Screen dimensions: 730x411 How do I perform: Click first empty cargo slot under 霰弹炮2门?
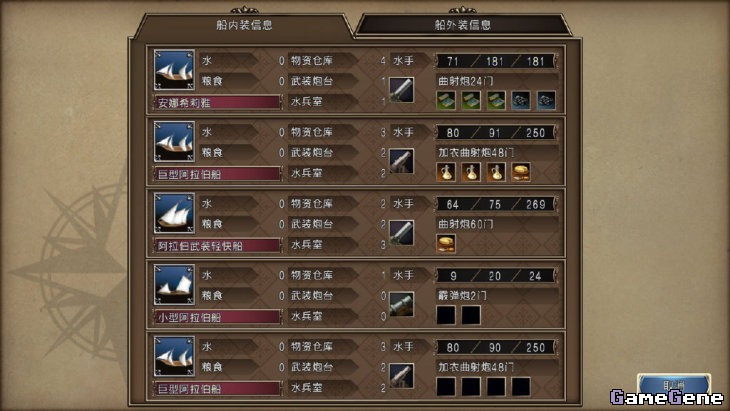pyautogui.click(x=446, y=315)
